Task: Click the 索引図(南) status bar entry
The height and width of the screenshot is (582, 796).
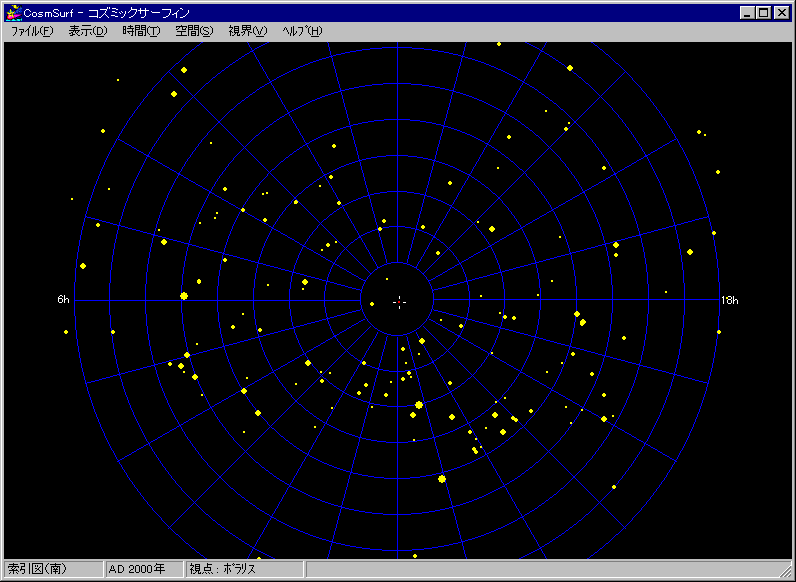Action: click(53, 569)
